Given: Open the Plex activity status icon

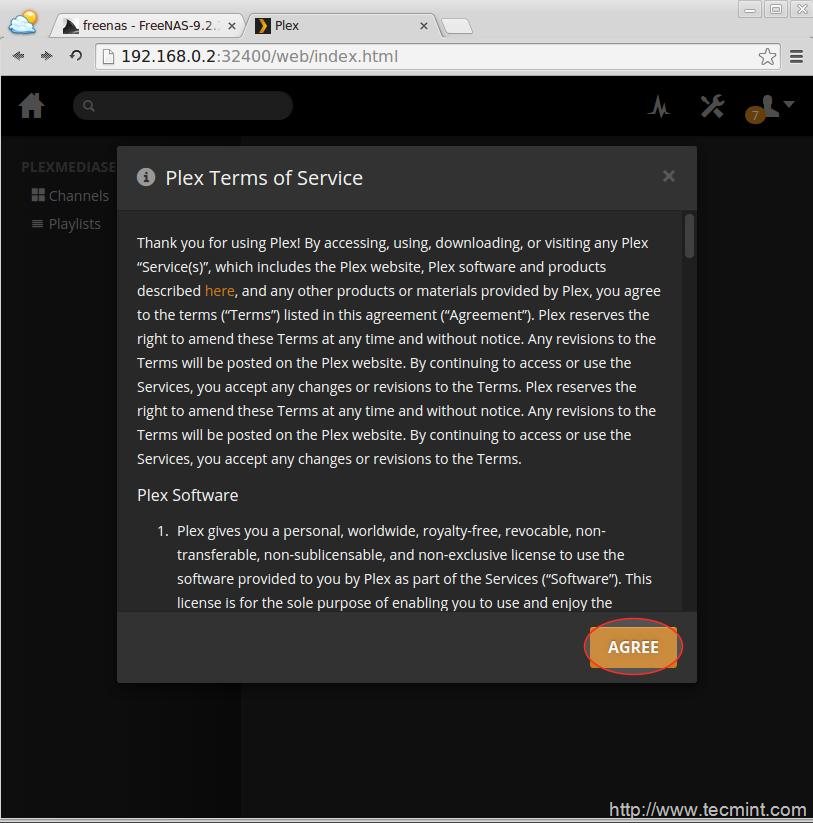Looking at the screenshot, I should coord(659,107).
